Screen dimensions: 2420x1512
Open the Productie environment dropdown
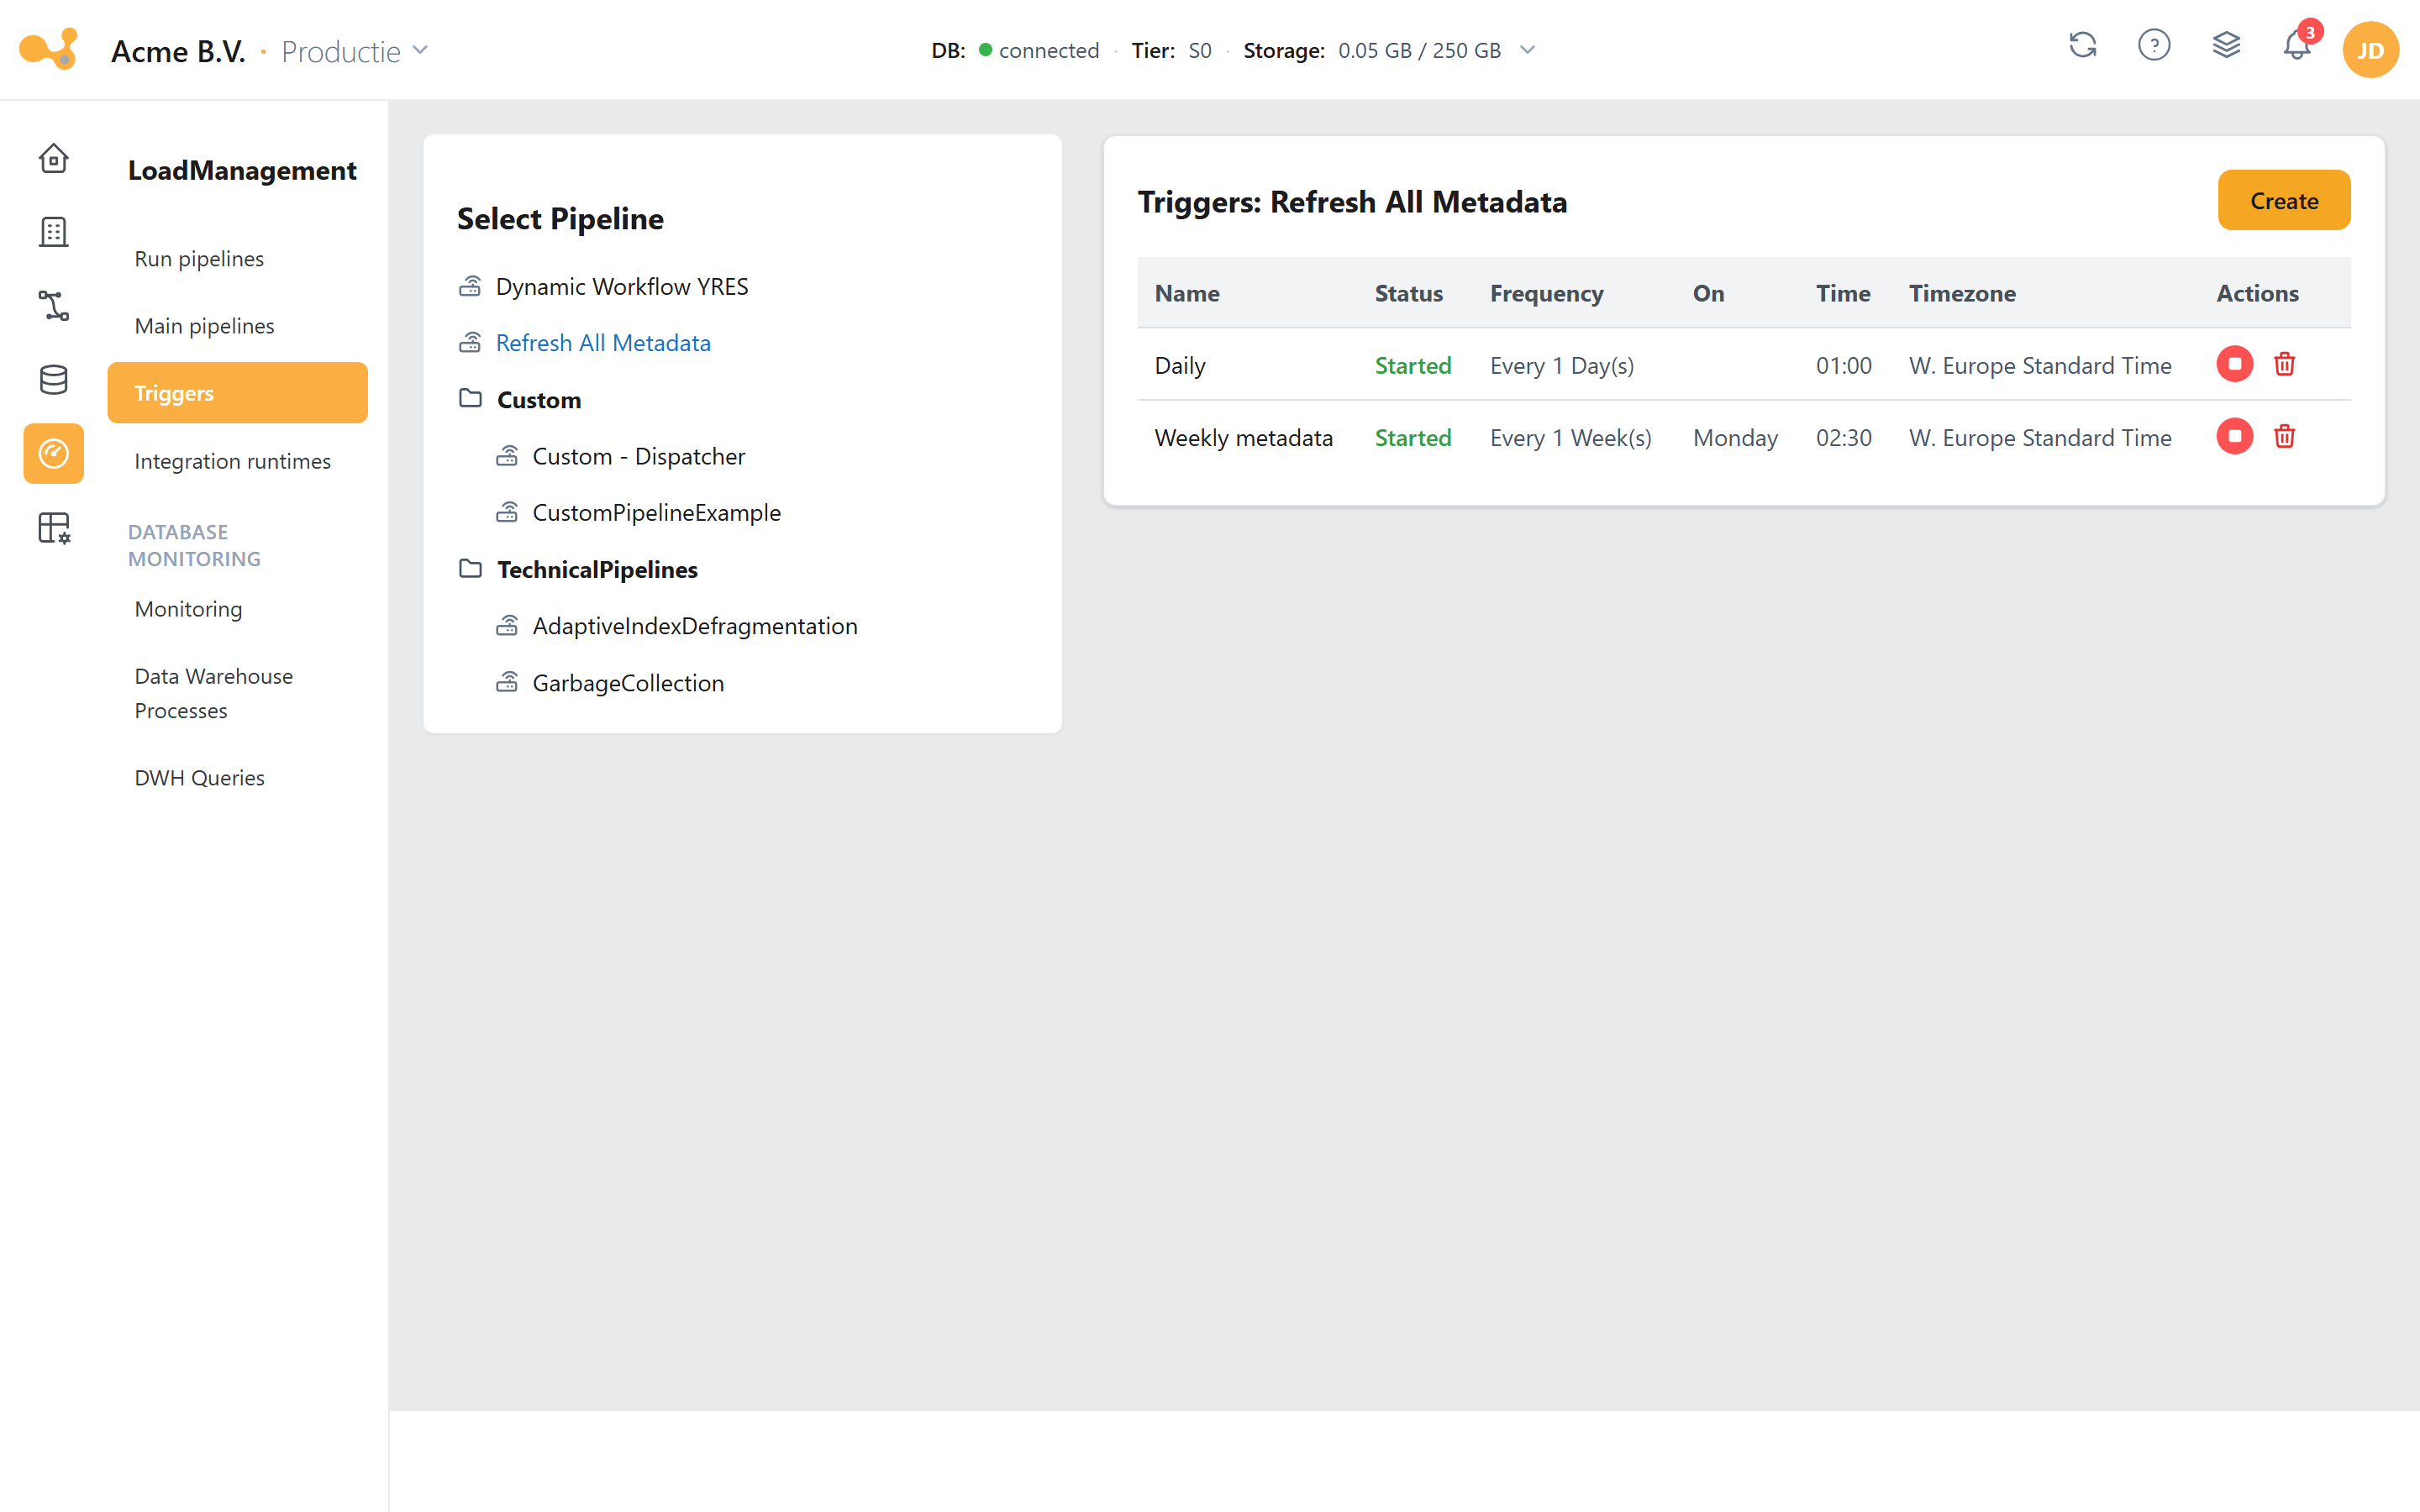click(355, 51)
